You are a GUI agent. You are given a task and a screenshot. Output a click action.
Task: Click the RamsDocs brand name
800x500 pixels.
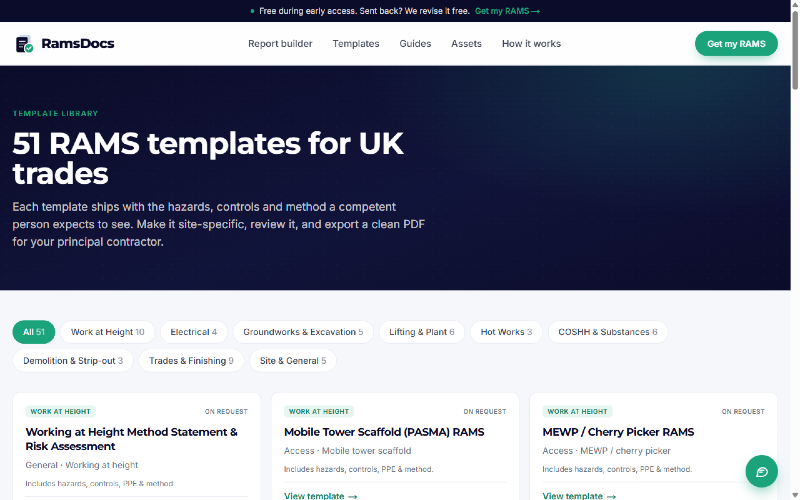tap(78, 44)
